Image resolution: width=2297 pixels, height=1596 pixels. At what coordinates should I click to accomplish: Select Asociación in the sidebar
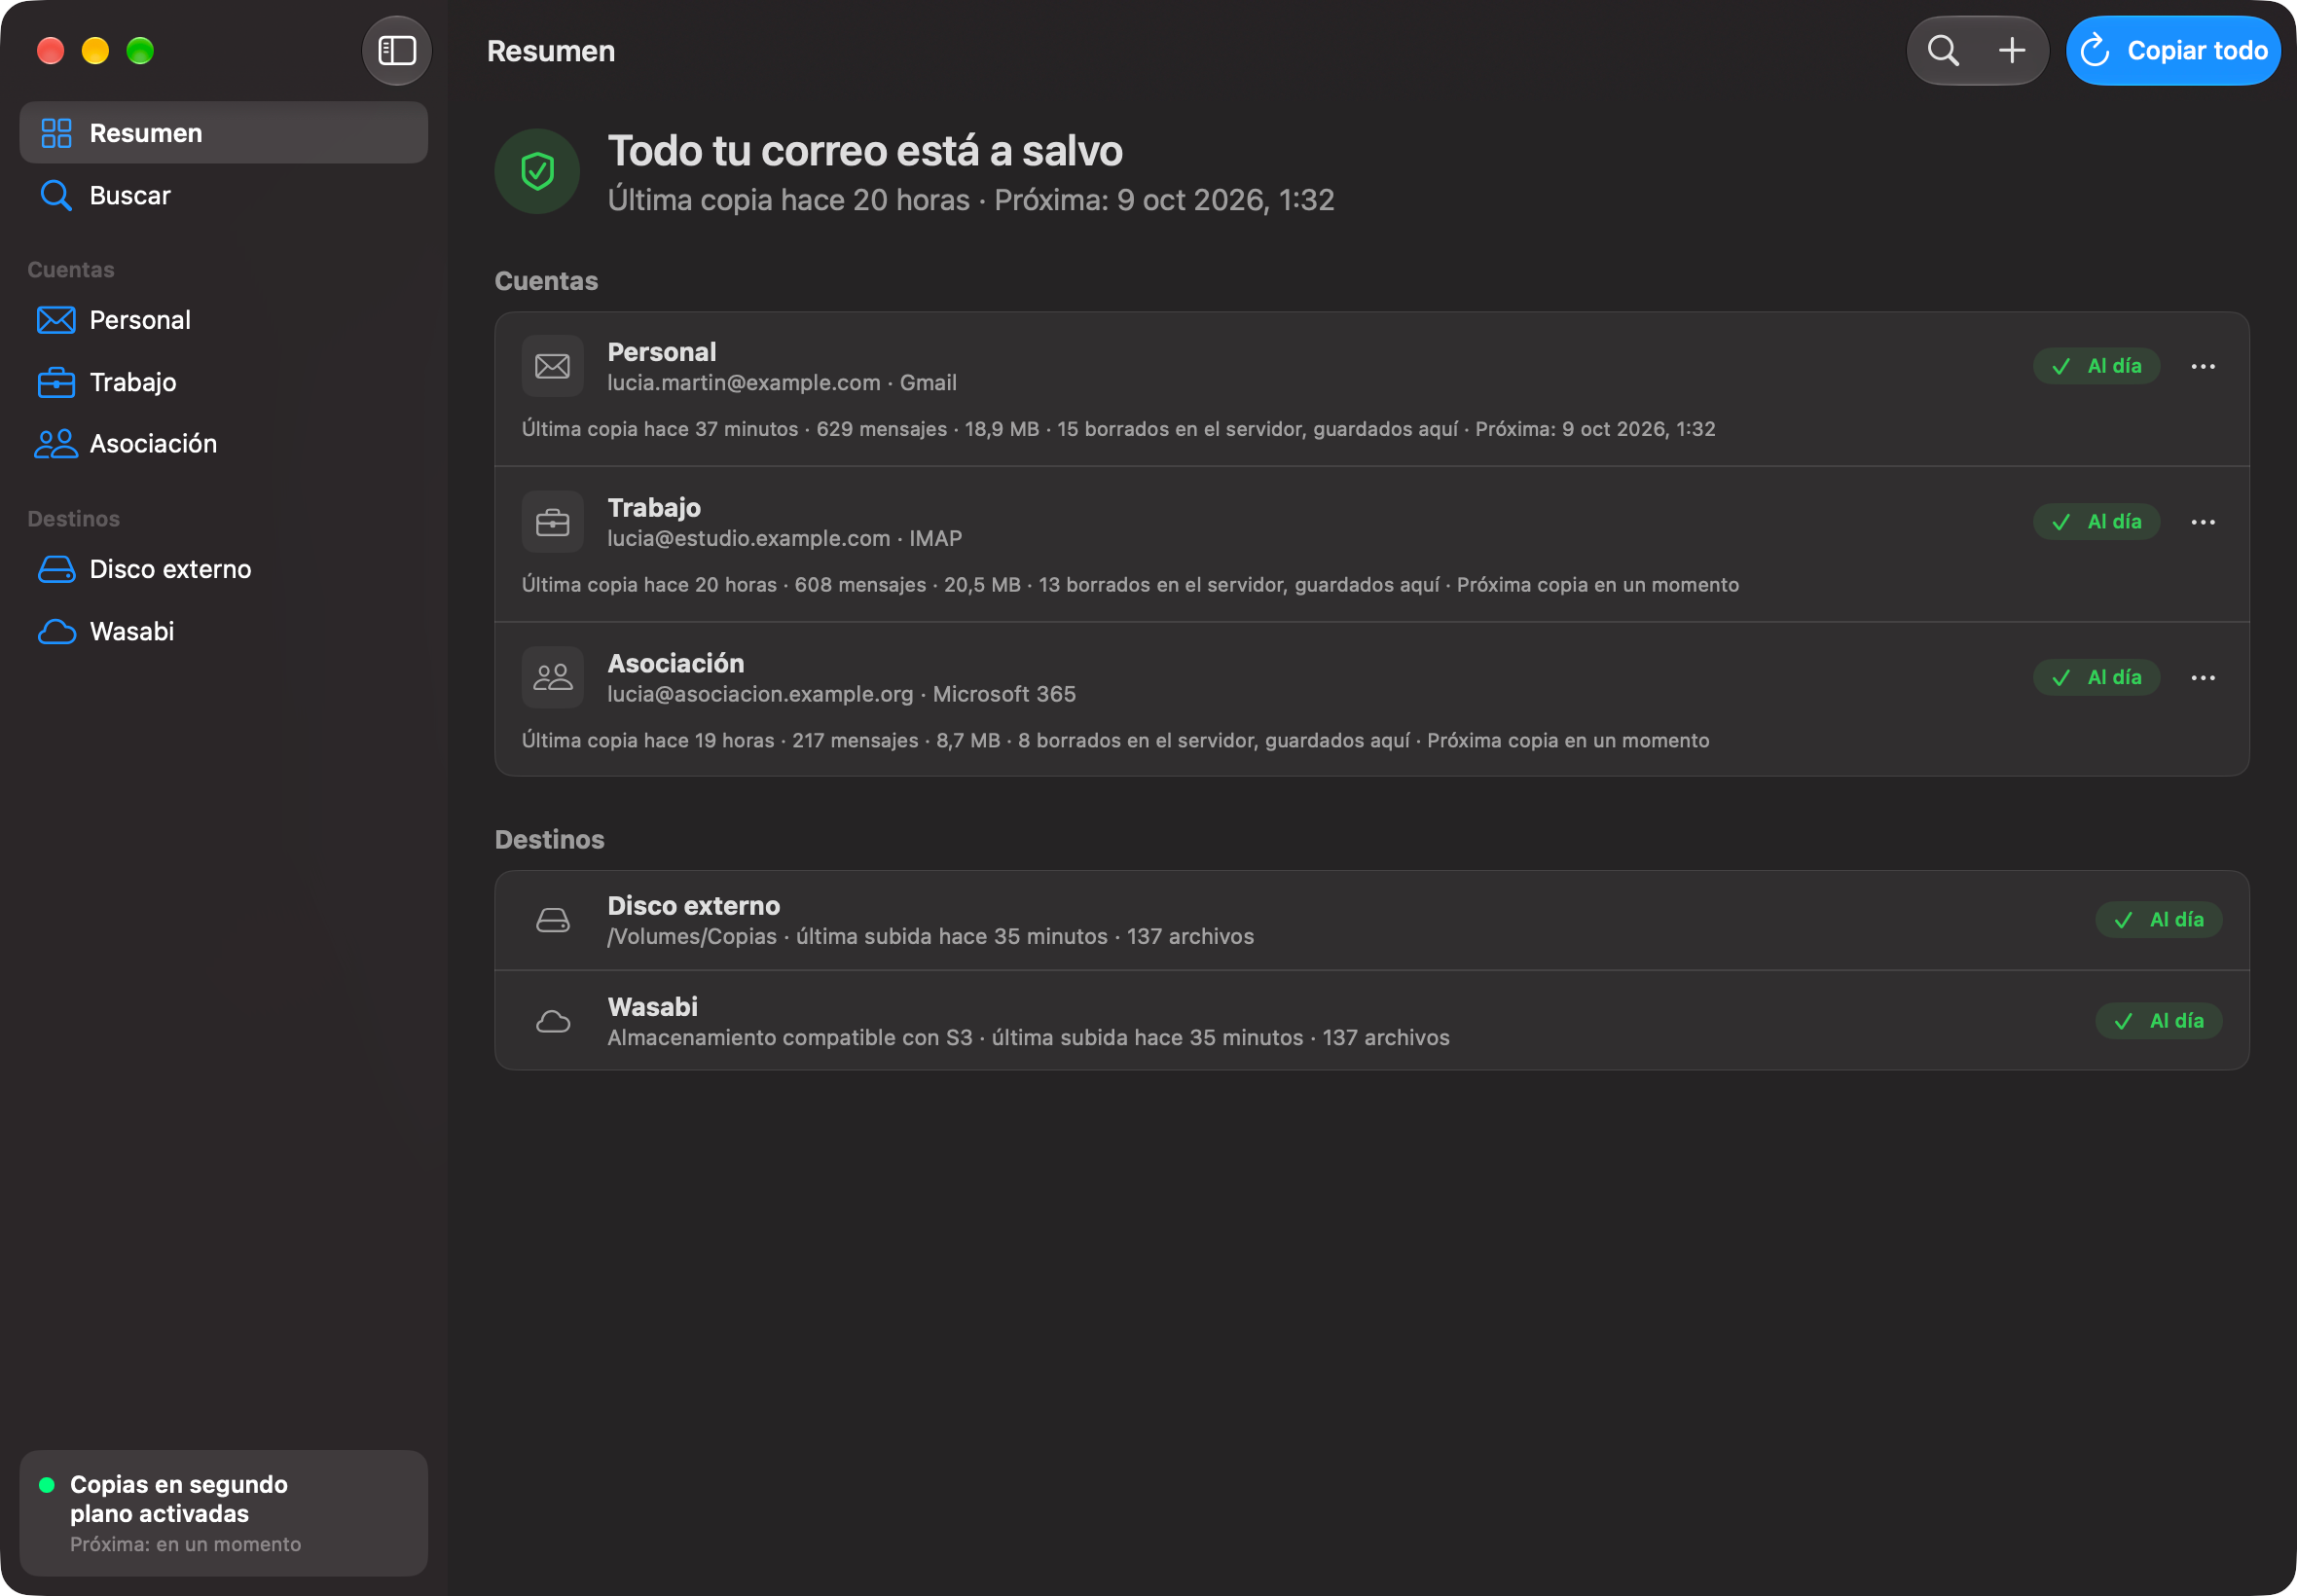[x=224, y=444]
